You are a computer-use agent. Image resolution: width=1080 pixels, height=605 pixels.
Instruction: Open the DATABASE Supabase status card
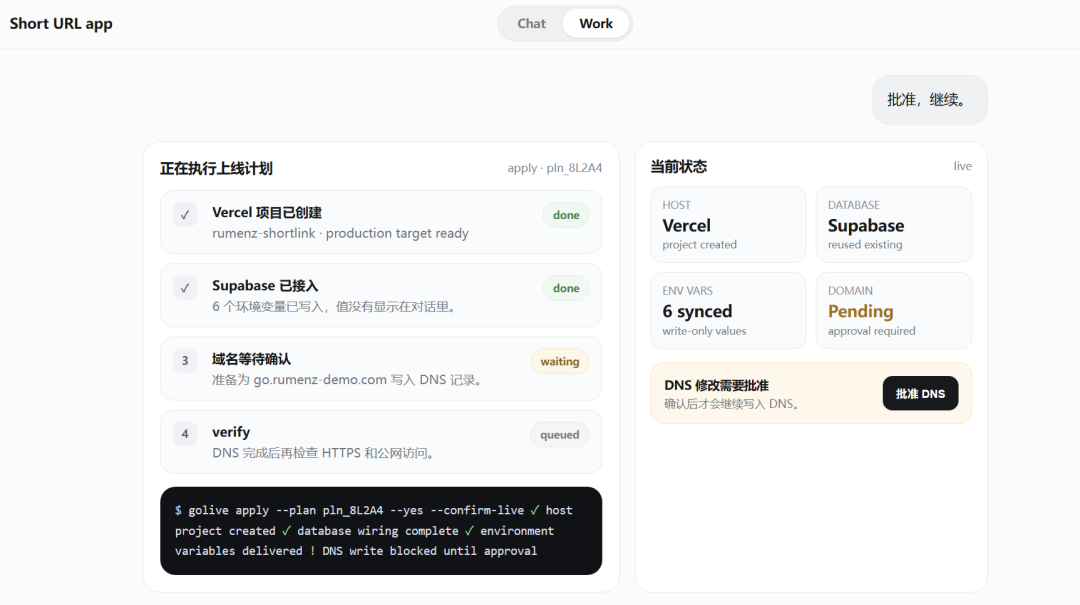point(893,225)
